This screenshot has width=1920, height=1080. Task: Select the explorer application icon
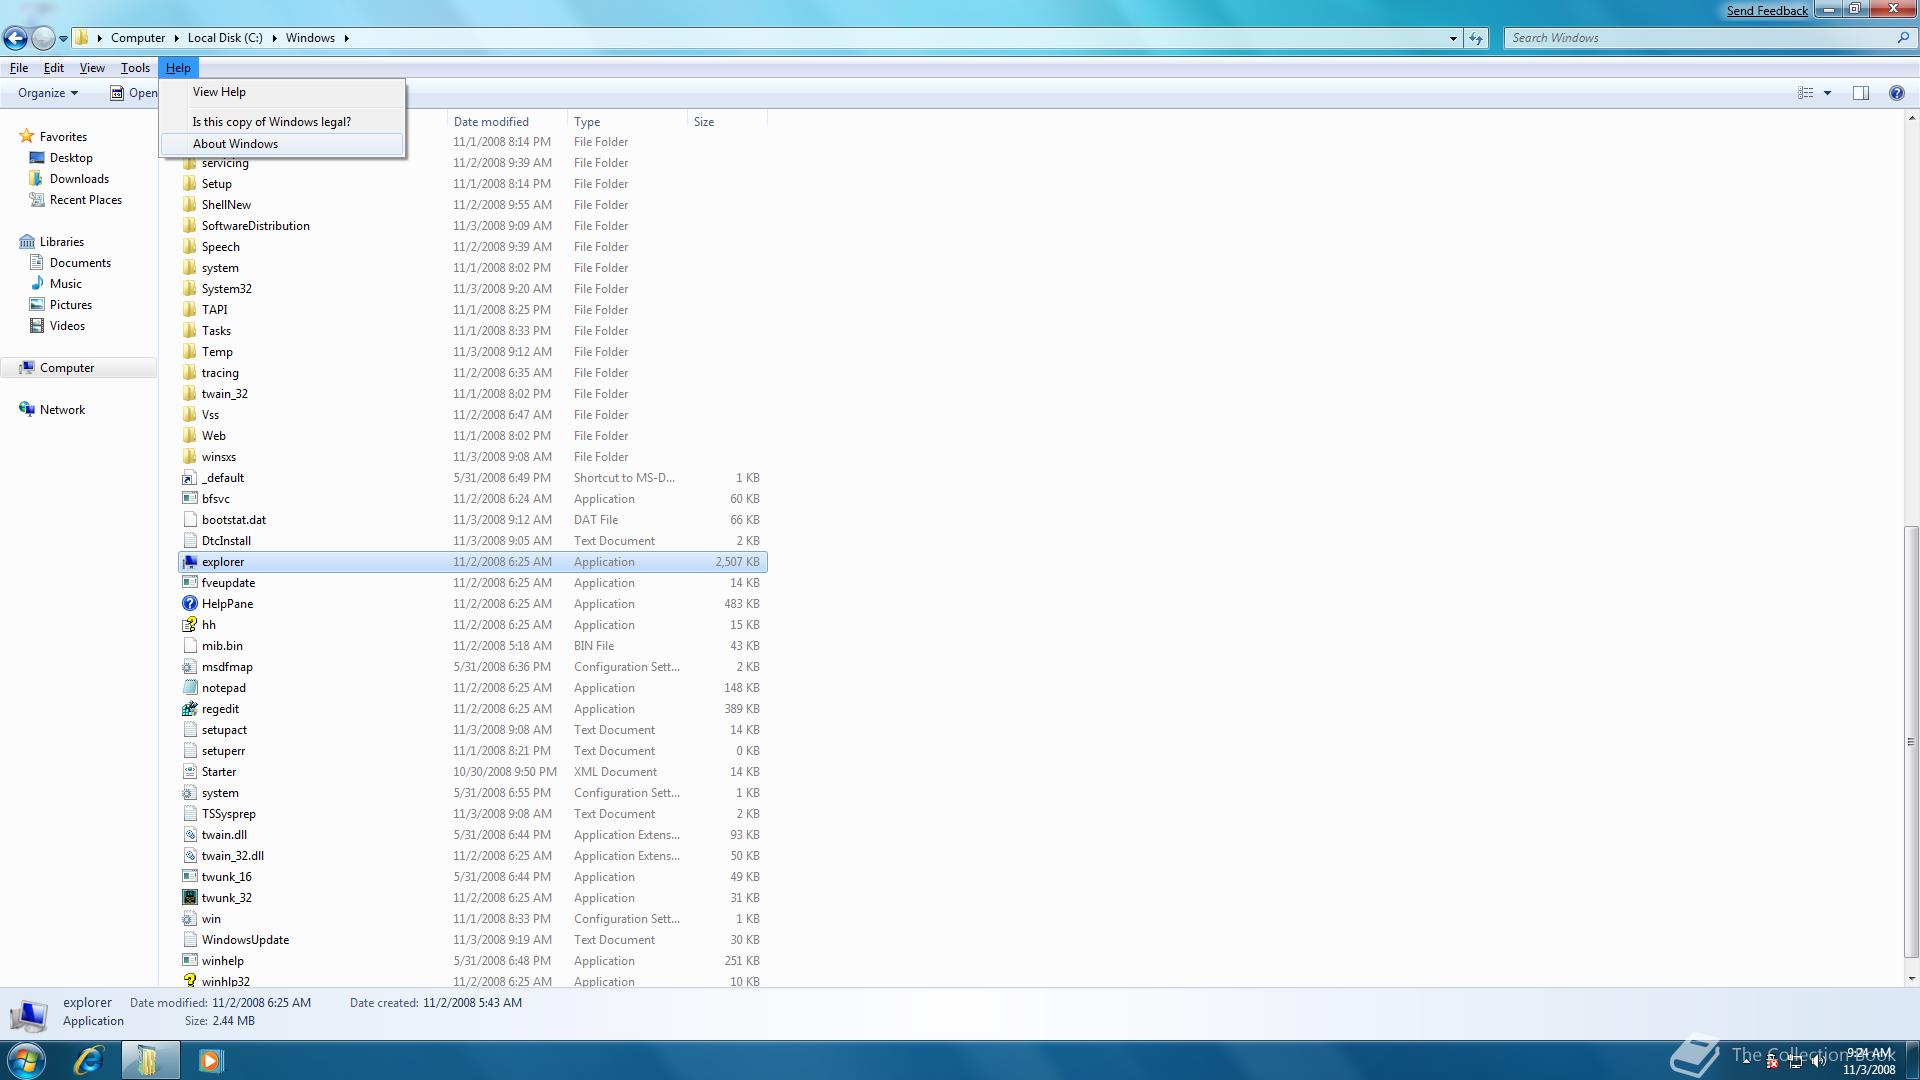pos(190,562)
